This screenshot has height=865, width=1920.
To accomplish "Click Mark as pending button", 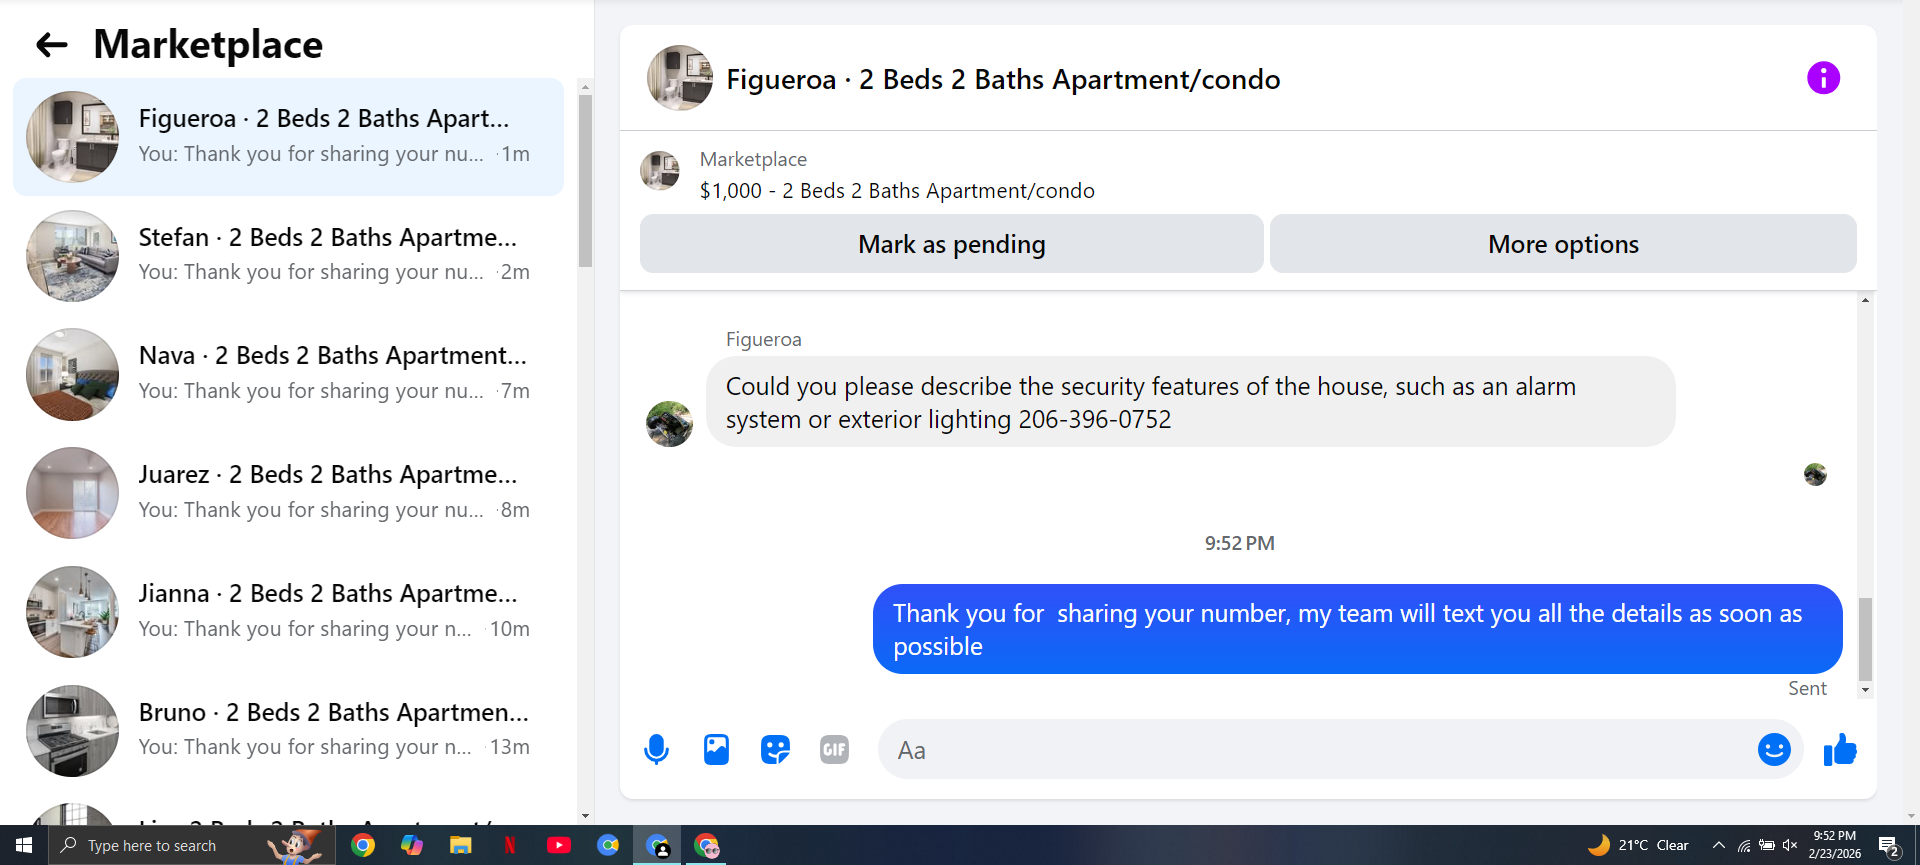I will pyautogui.click(x=951, y=244).
